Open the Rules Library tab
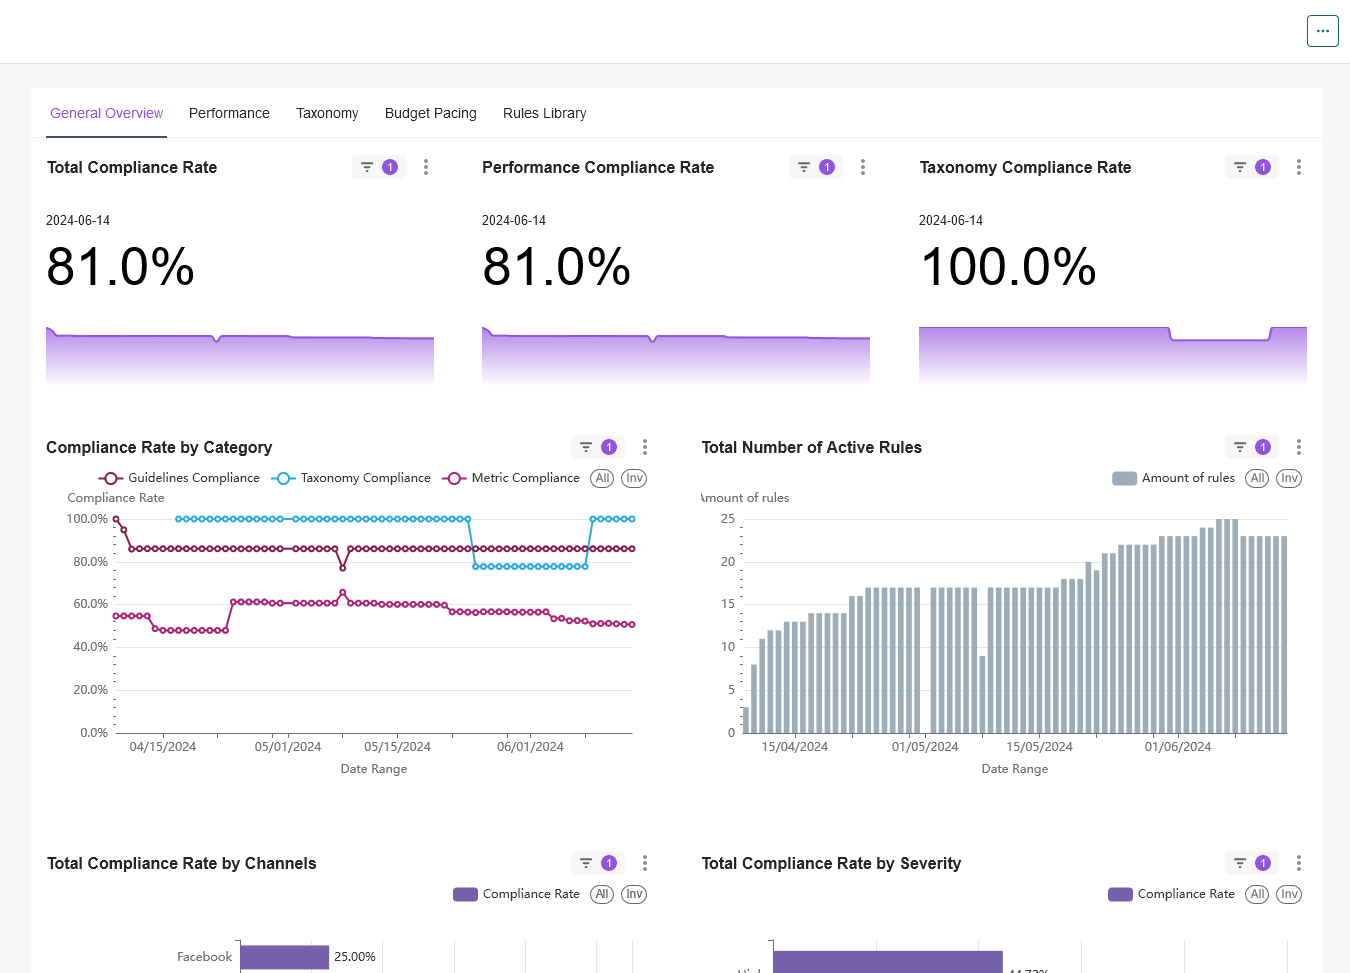This screenshot has height=973, width=1350. tap(544, 113)
